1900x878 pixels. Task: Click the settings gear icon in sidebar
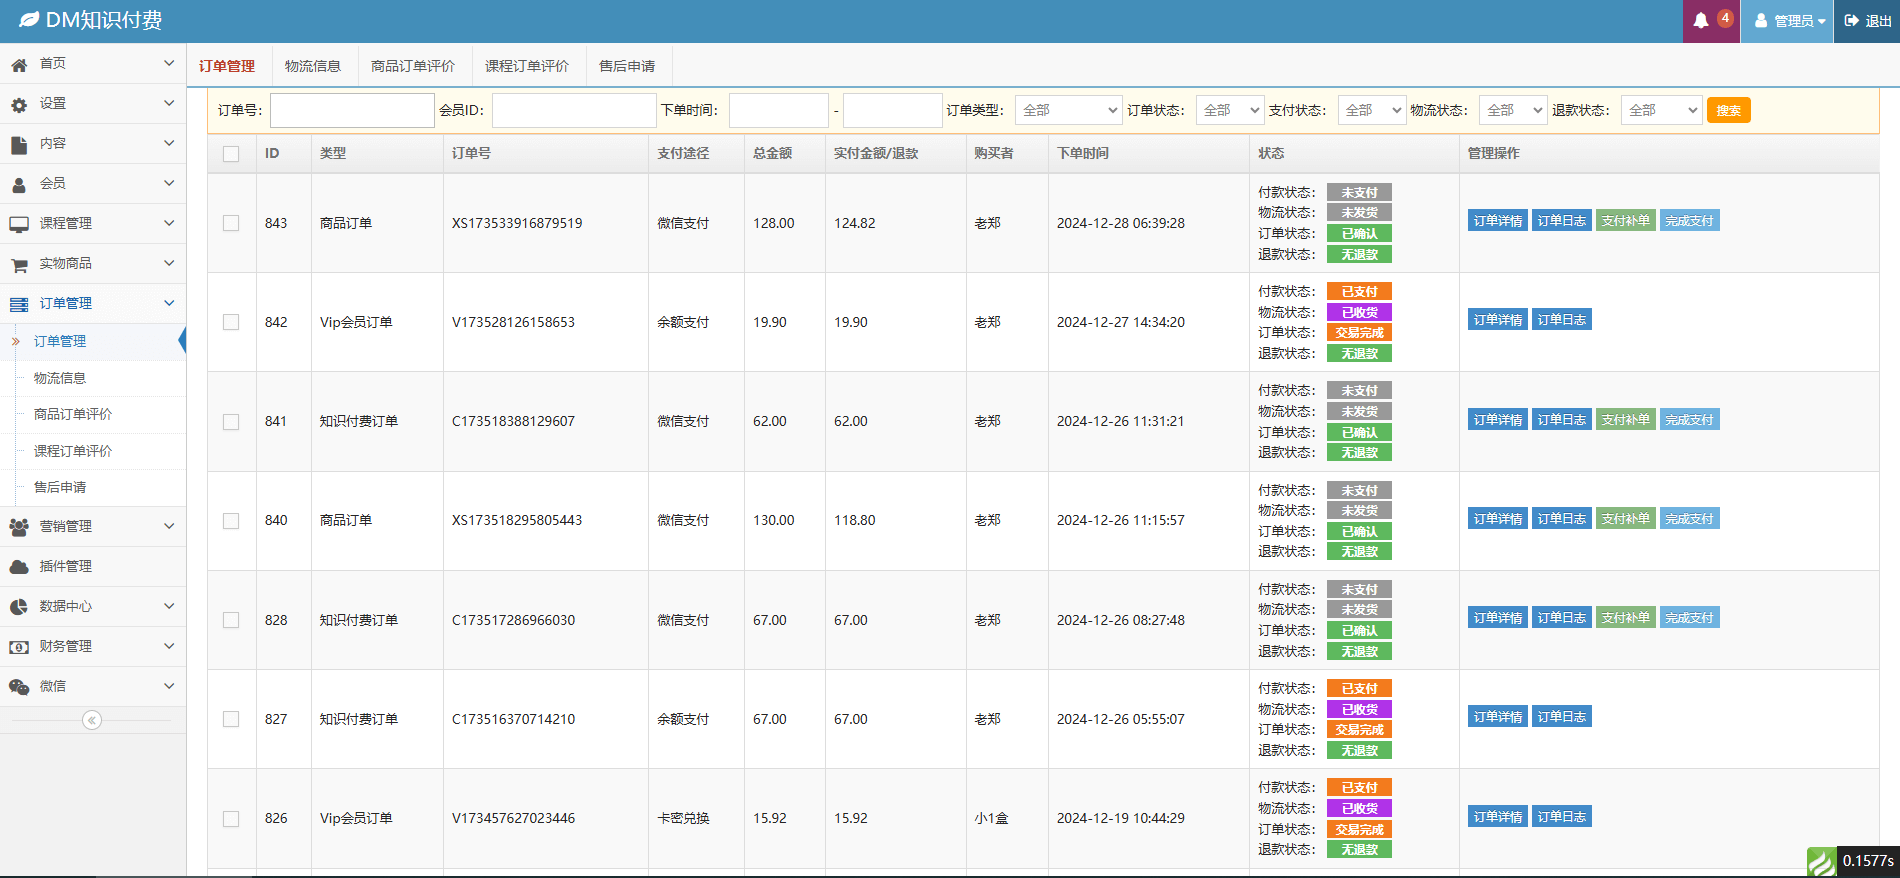coord(19,104)
